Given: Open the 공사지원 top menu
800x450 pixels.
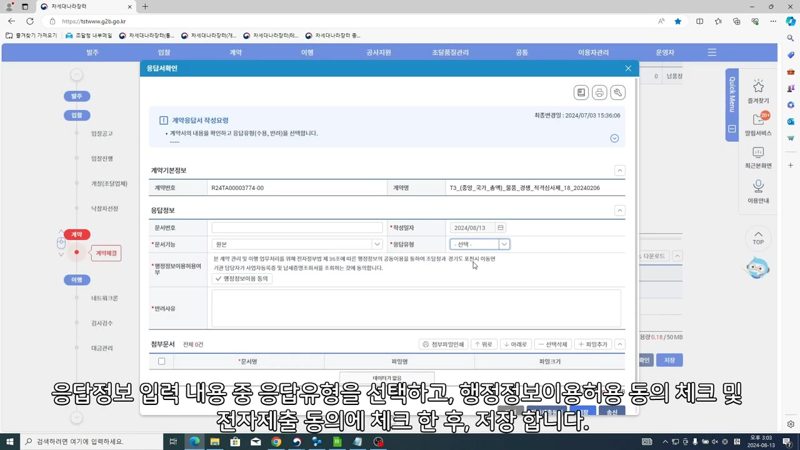Looking at the screenshot, I should click(379, 53).
